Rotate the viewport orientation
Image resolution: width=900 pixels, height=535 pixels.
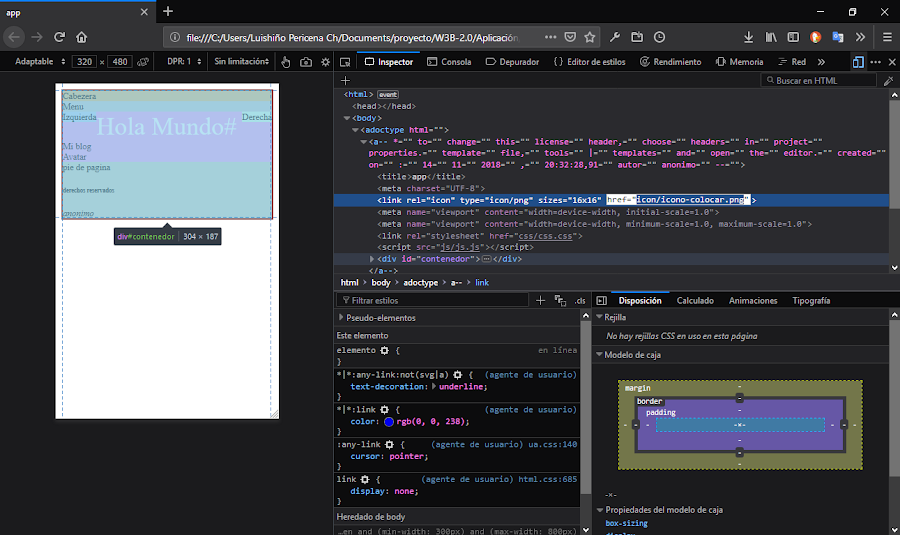pos(143,62)
